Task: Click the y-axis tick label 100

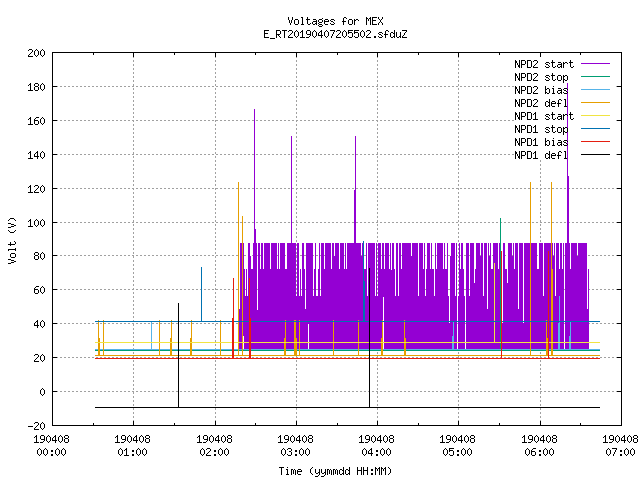Action: (36, 223)
